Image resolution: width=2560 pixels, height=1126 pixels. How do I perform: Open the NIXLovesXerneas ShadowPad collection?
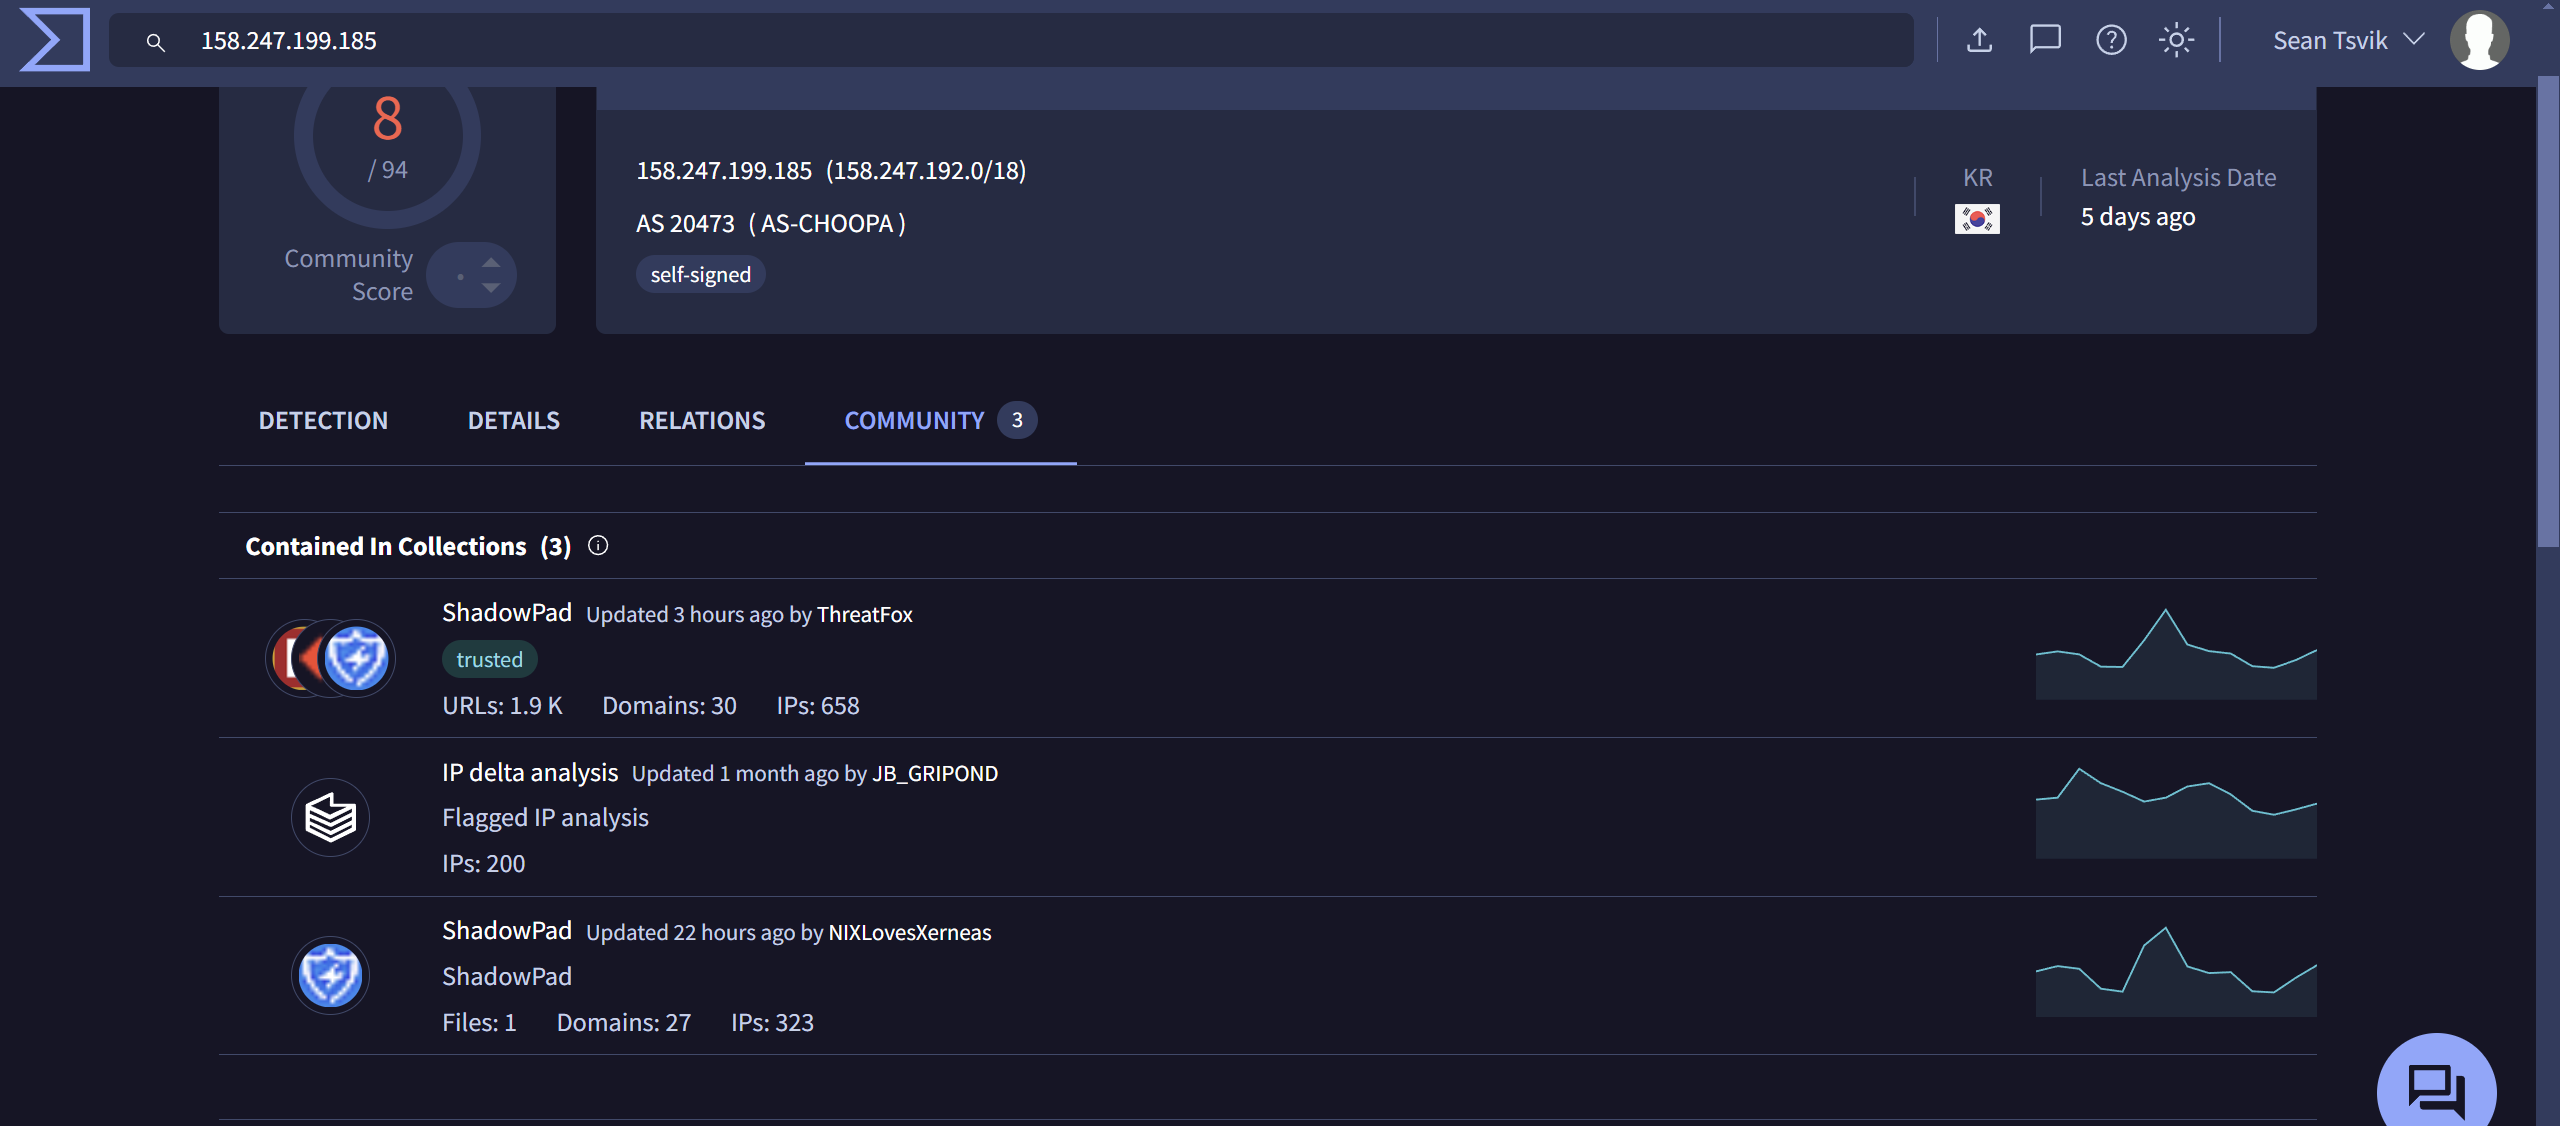pos(507,931)
